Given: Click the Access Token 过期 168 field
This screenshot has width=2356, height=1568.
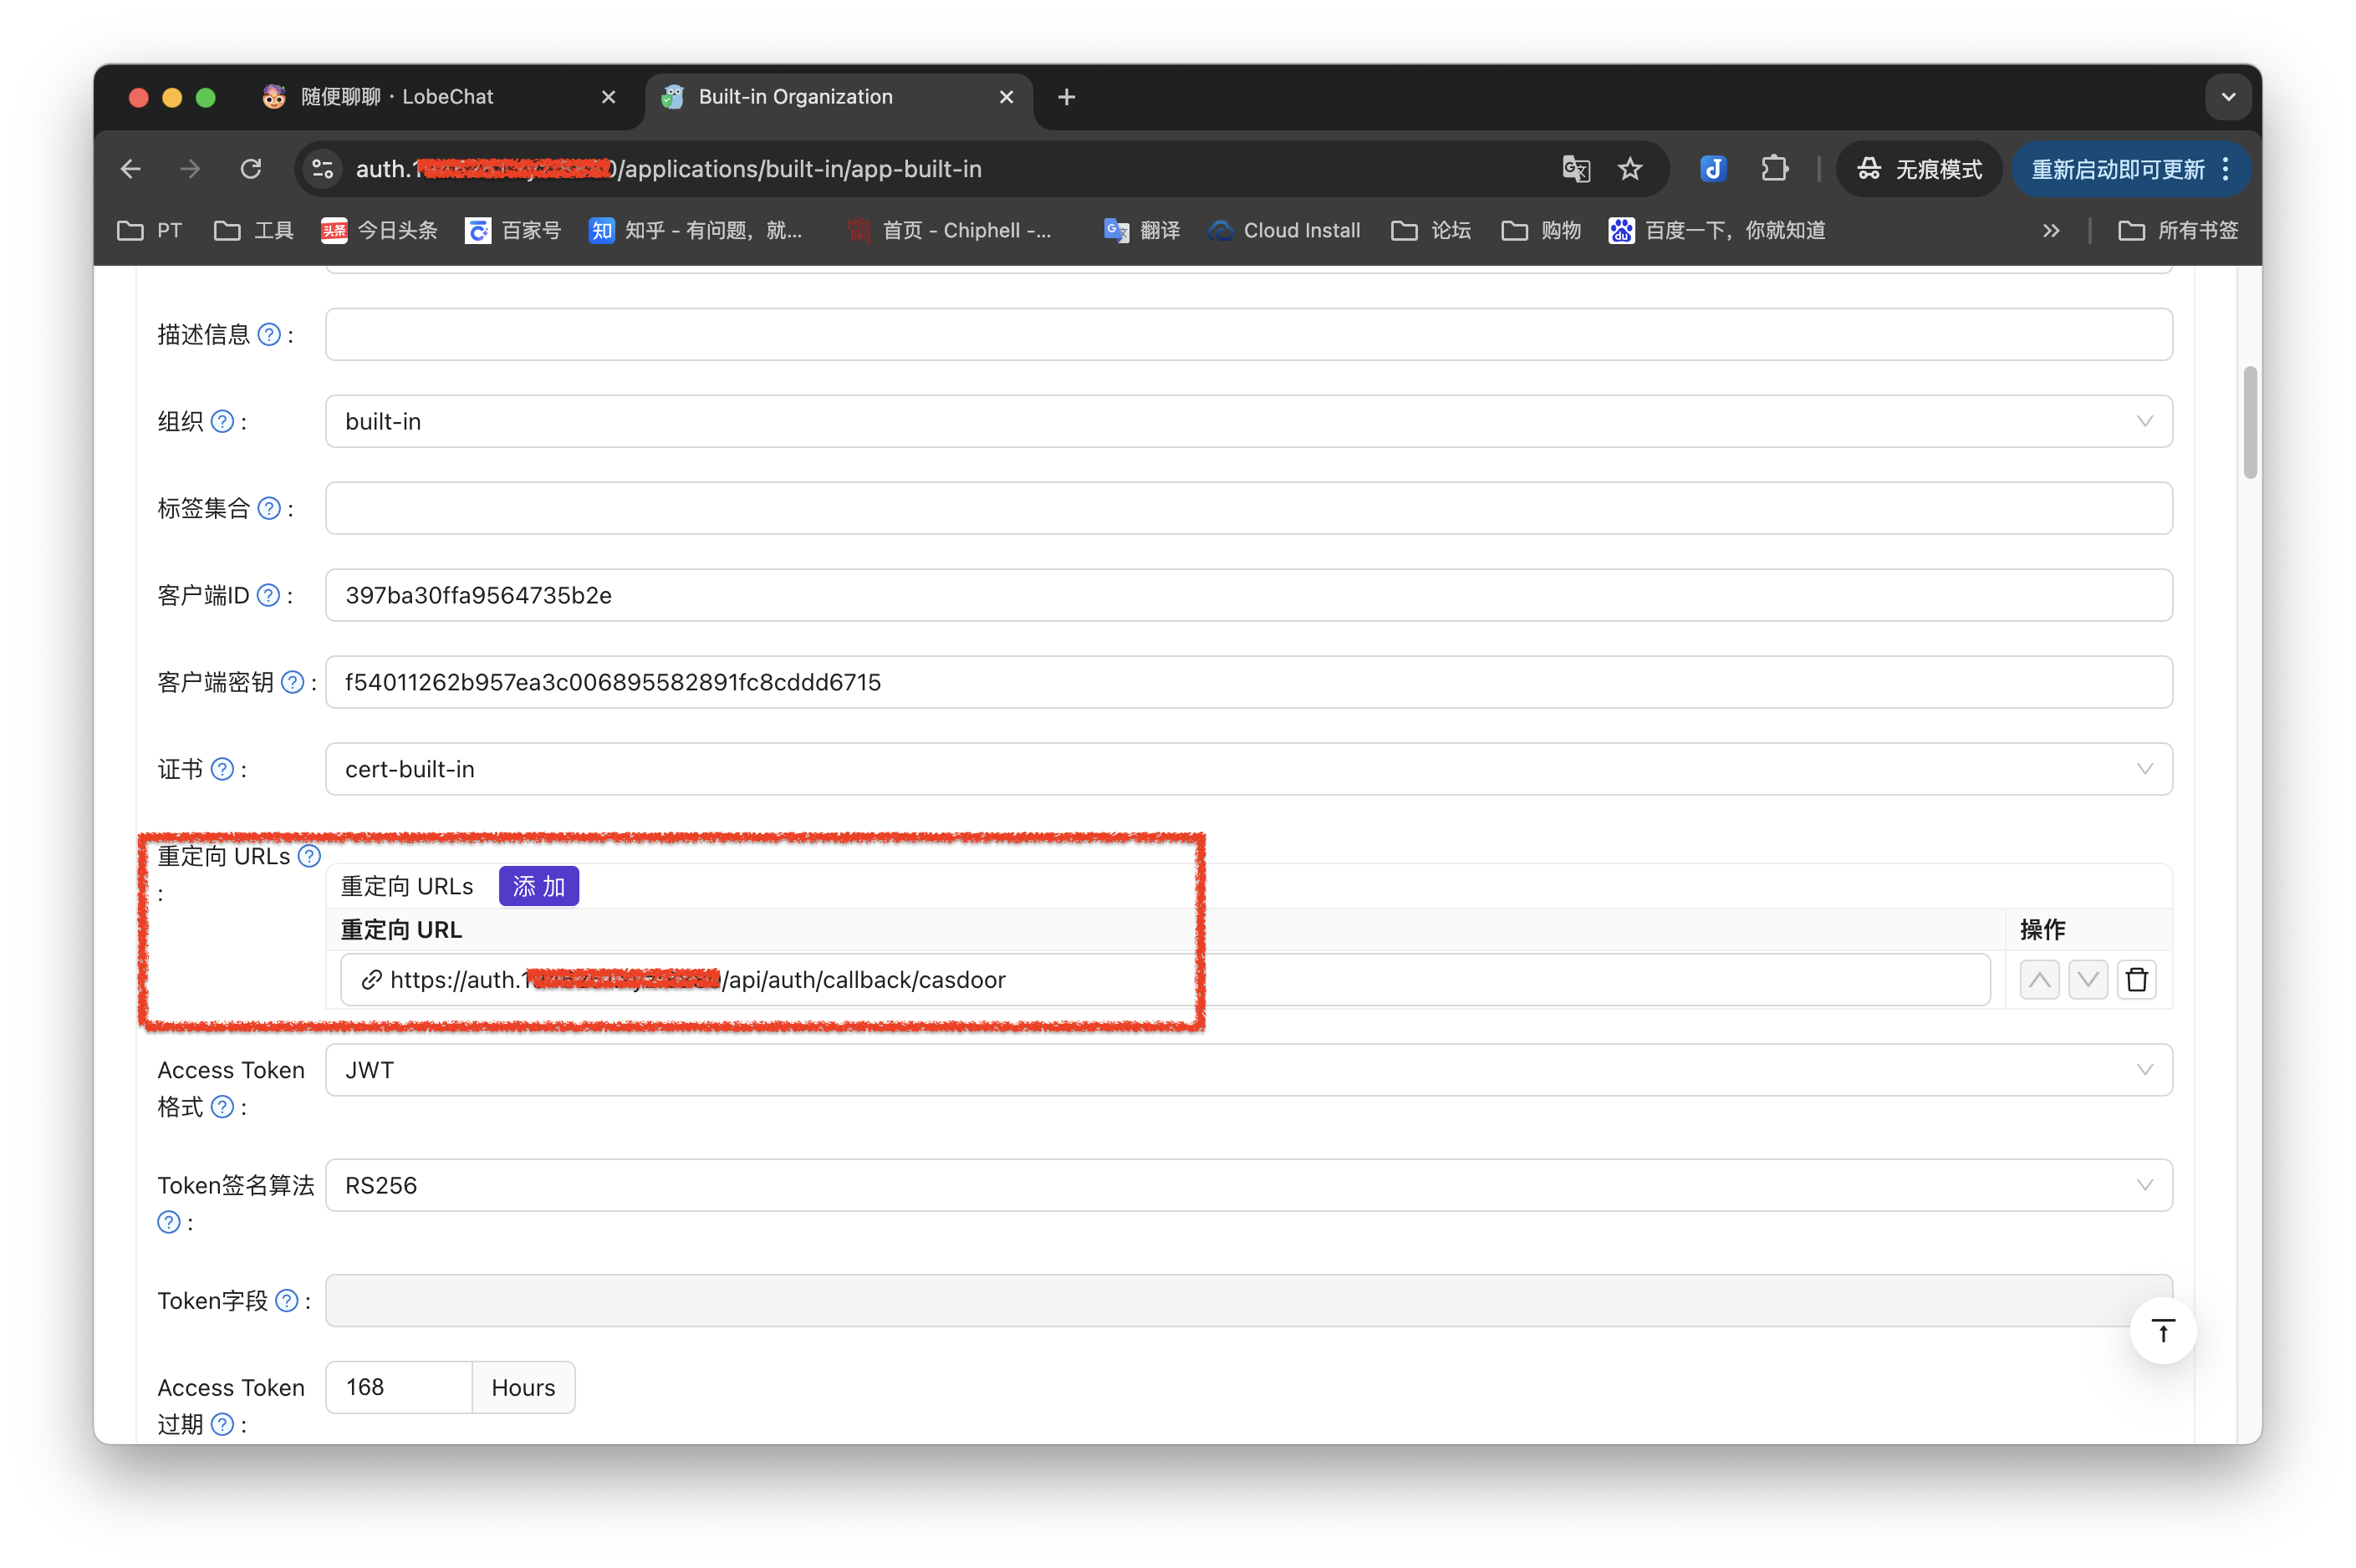Looking at the screenshot, I should [x=399, y=1388].
